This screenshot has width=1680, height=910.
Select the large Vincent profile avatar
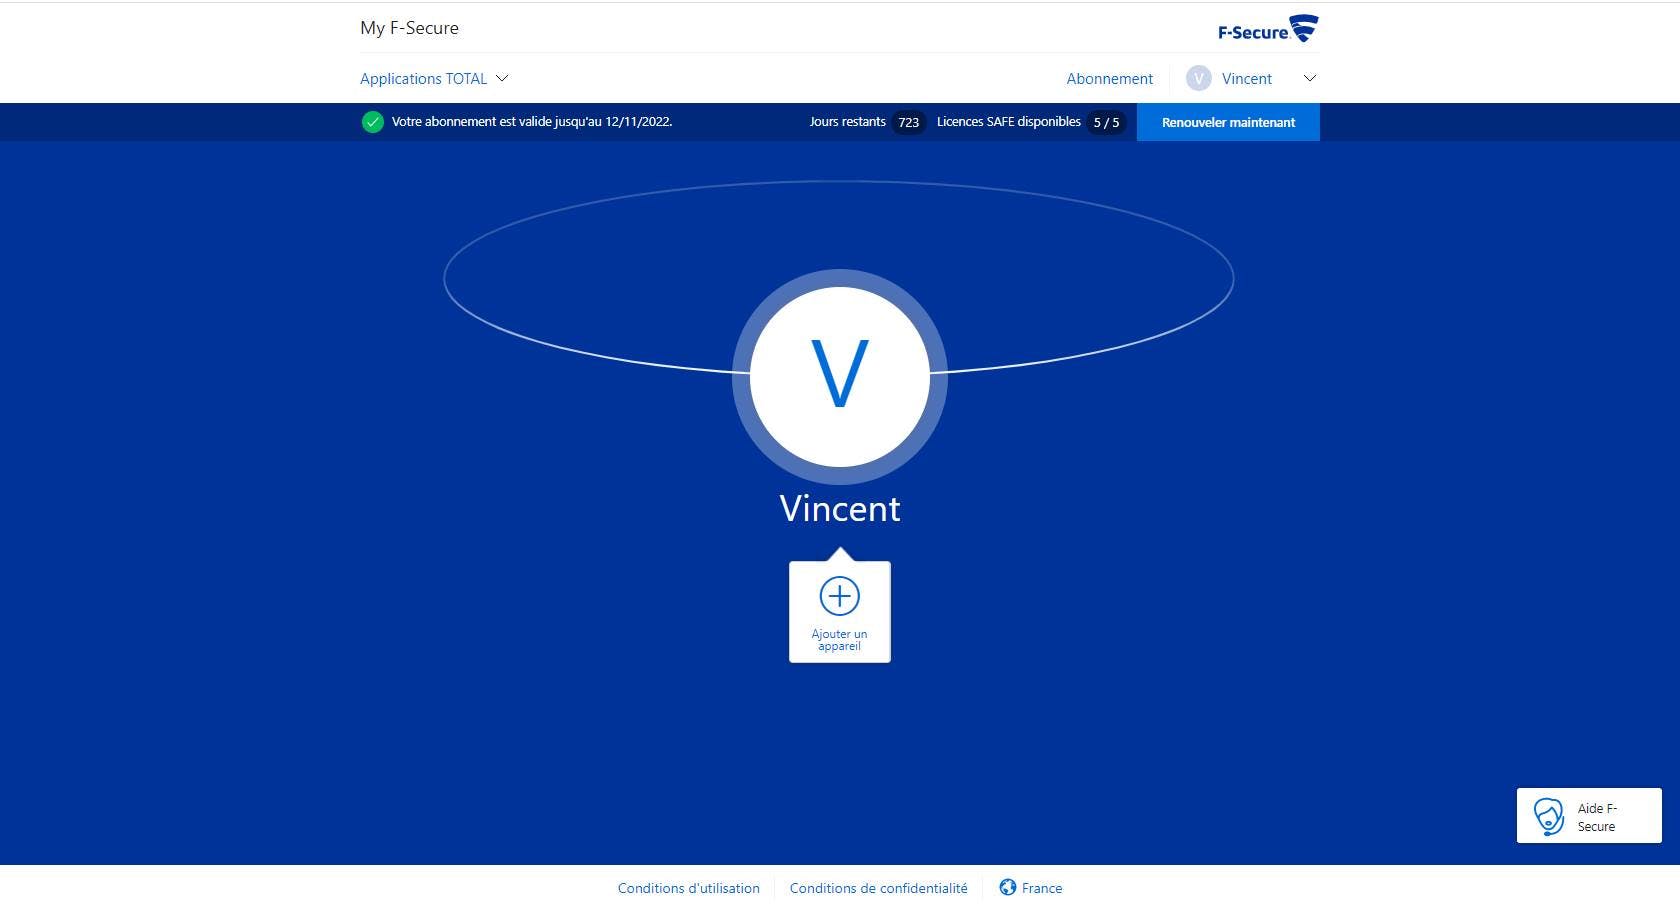point(840,377)
